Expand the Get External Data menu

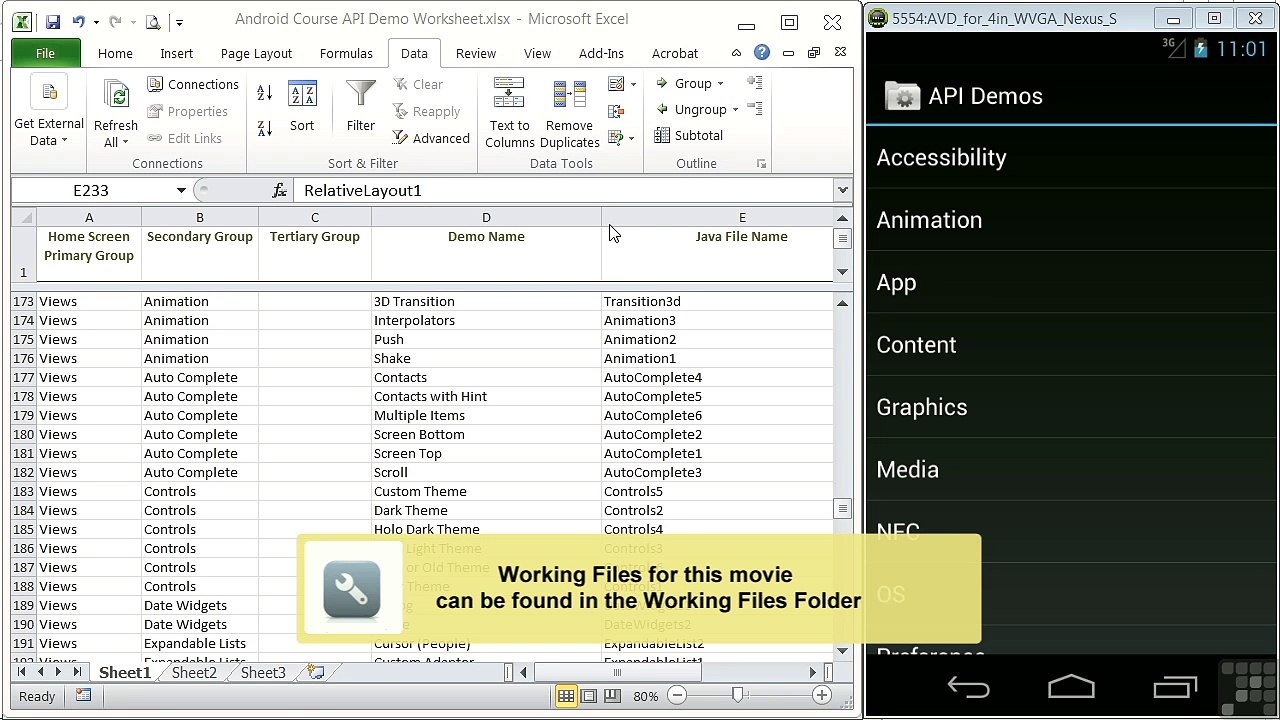pyautogui.click(x=48, y=113)
